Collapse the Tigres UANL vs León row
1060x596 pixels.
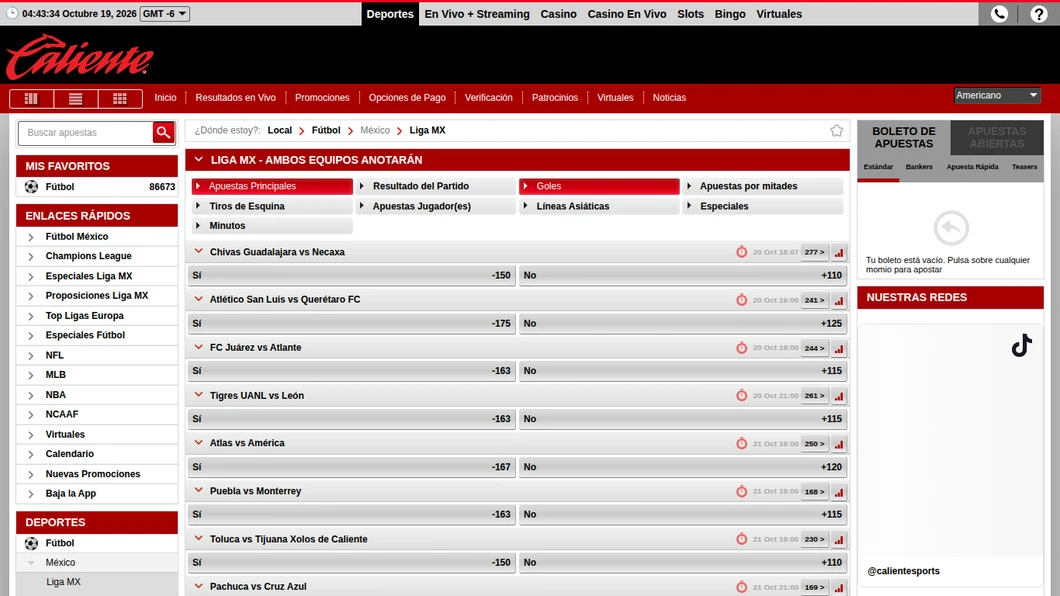tap(198, 395)
